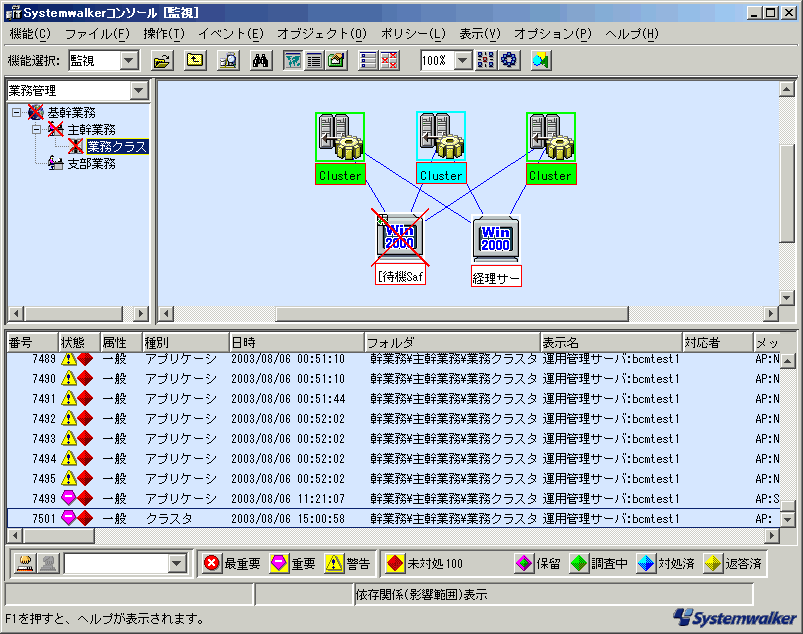
Task: Click the binoculars search icon
Action: [261, 61]
